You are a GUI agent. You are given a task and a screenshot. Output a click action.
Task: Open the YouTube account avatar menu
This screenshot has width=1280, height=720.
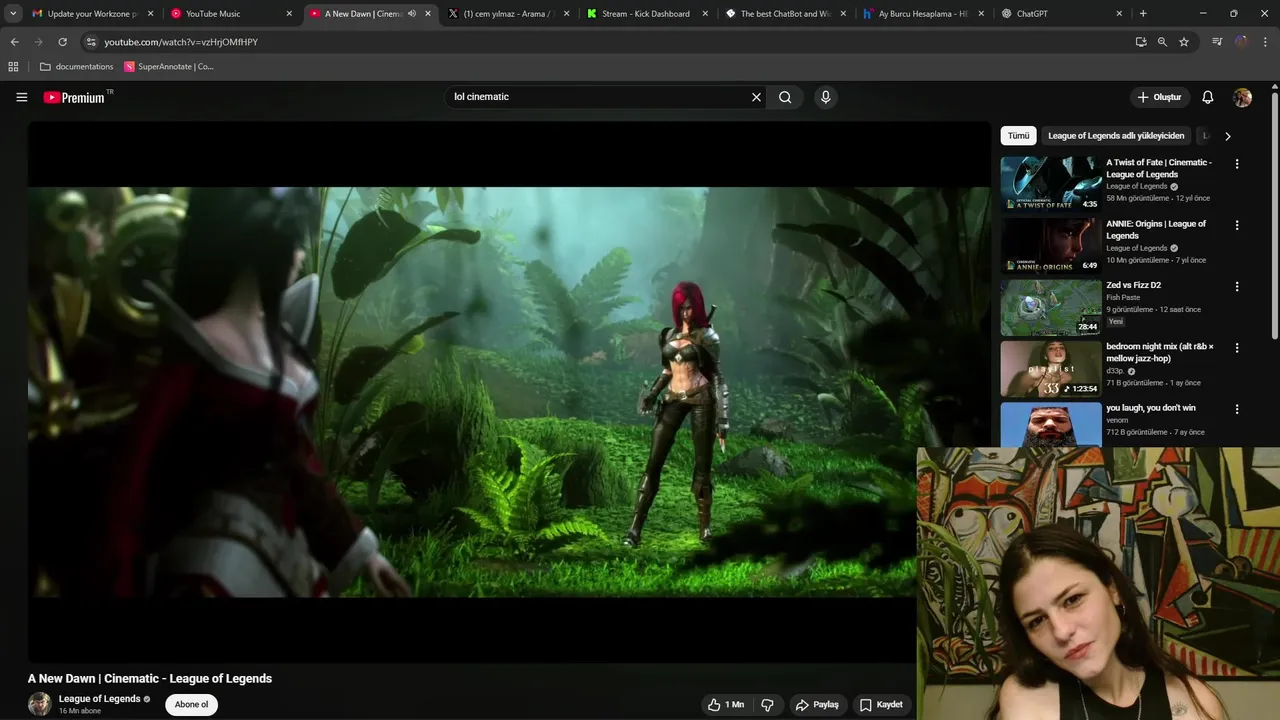tap(1242, 97)
